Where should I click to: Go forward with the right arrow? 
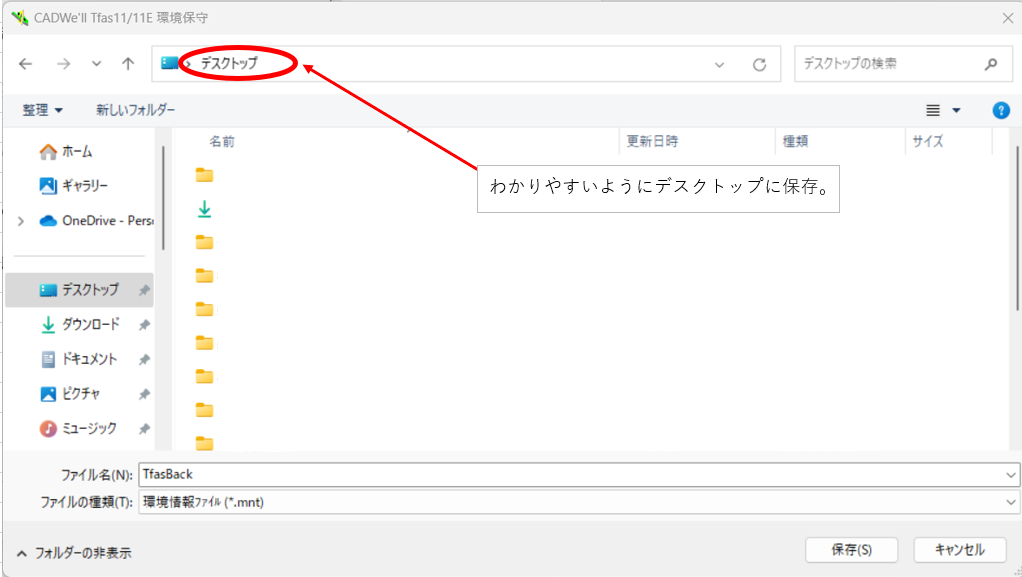point(63,64)
